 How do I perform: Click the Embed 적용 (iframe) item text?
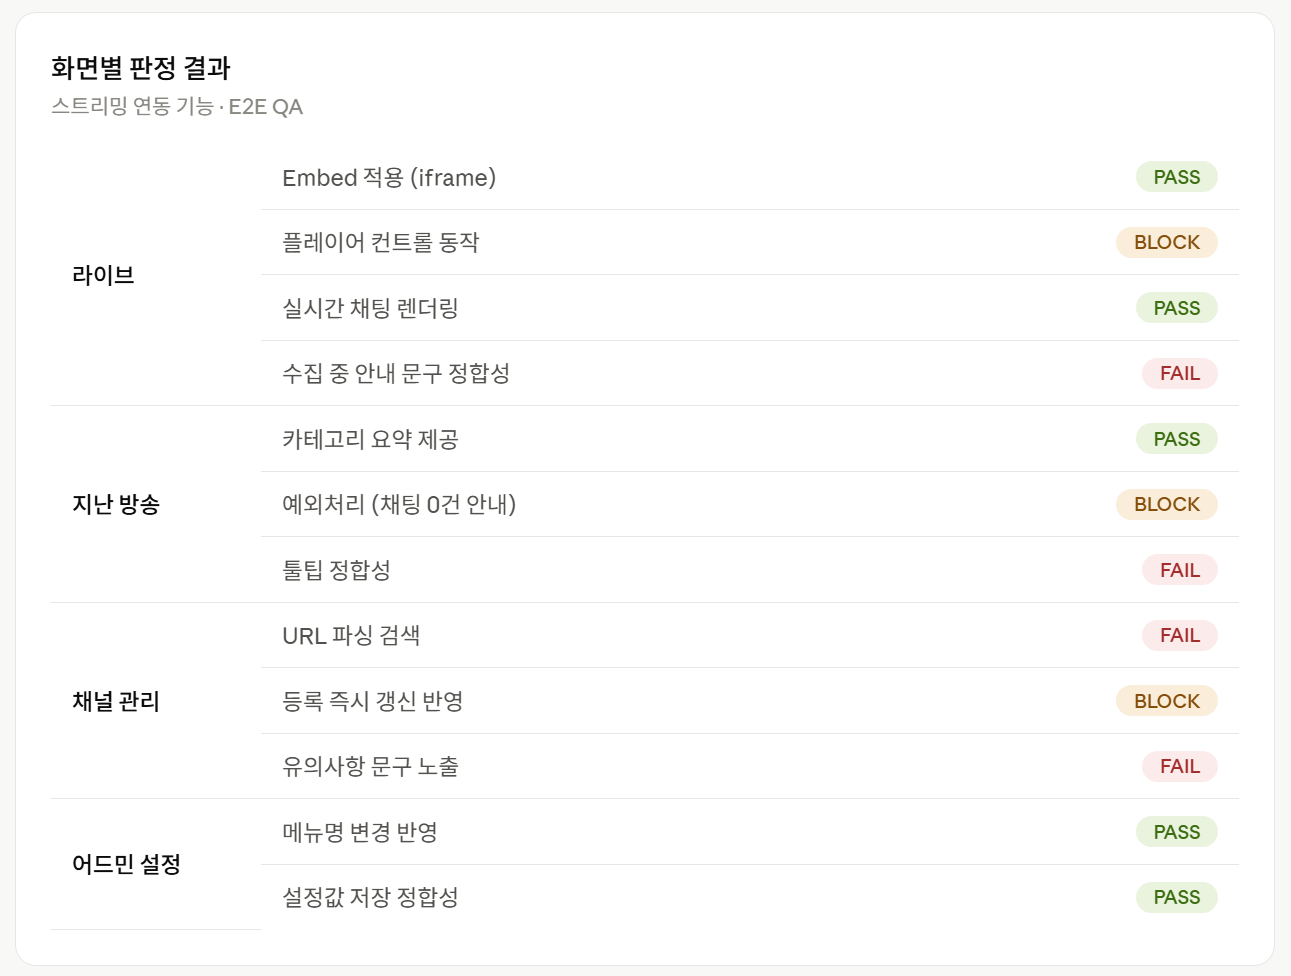tap(389, 177)
